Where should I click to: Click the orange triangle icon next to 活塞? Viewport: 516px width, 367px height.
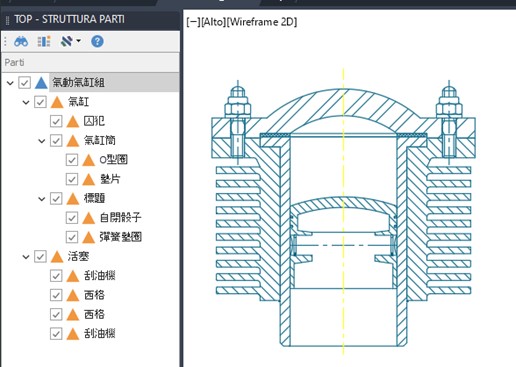point(57,257)
